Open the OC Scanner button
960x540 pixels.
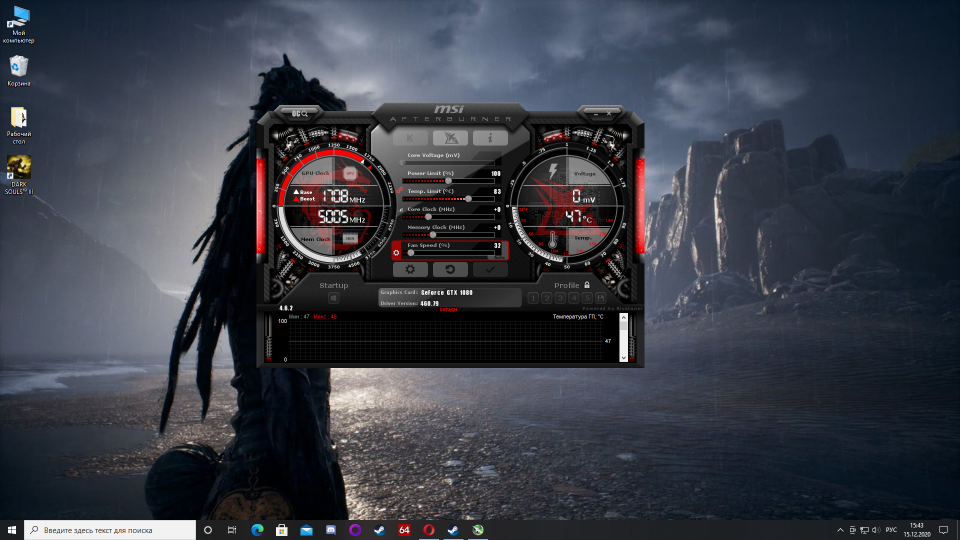click(299, 113)
